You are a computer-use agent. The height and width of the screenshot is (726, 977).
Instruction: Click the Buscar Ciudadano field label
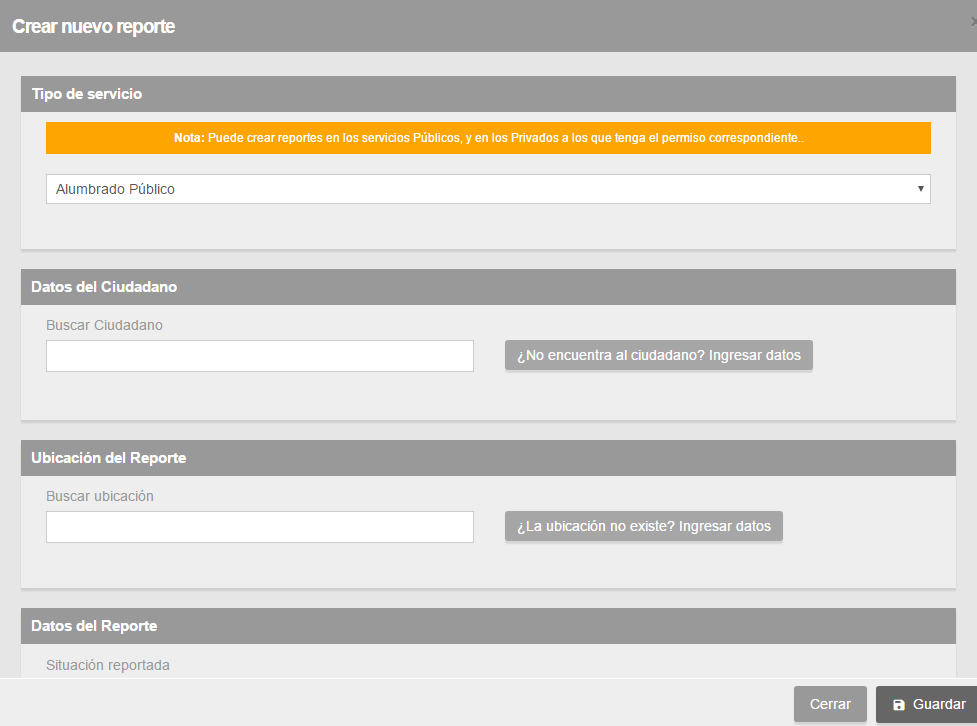tap(104, 325)
